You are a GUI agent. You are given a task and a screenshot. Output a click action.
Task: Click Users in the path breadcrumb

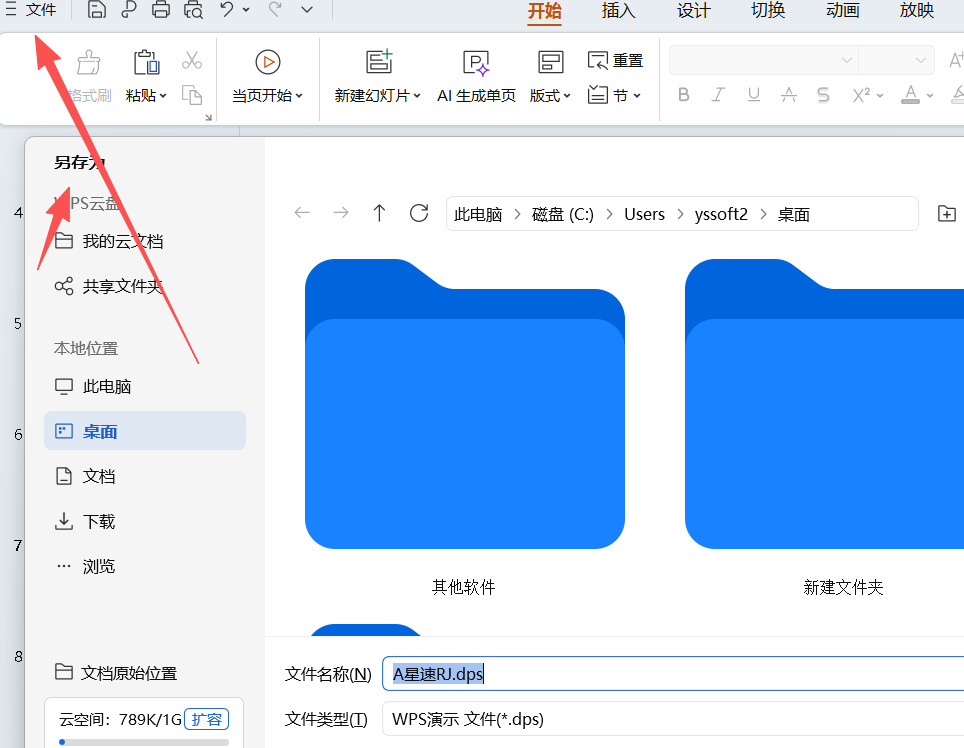(644, 214)
